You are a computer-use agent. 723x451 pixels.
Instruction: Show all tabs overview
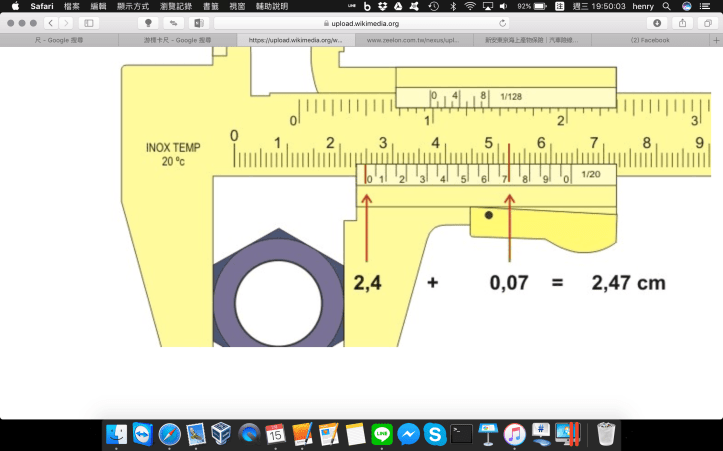click(x=708, y=22)
